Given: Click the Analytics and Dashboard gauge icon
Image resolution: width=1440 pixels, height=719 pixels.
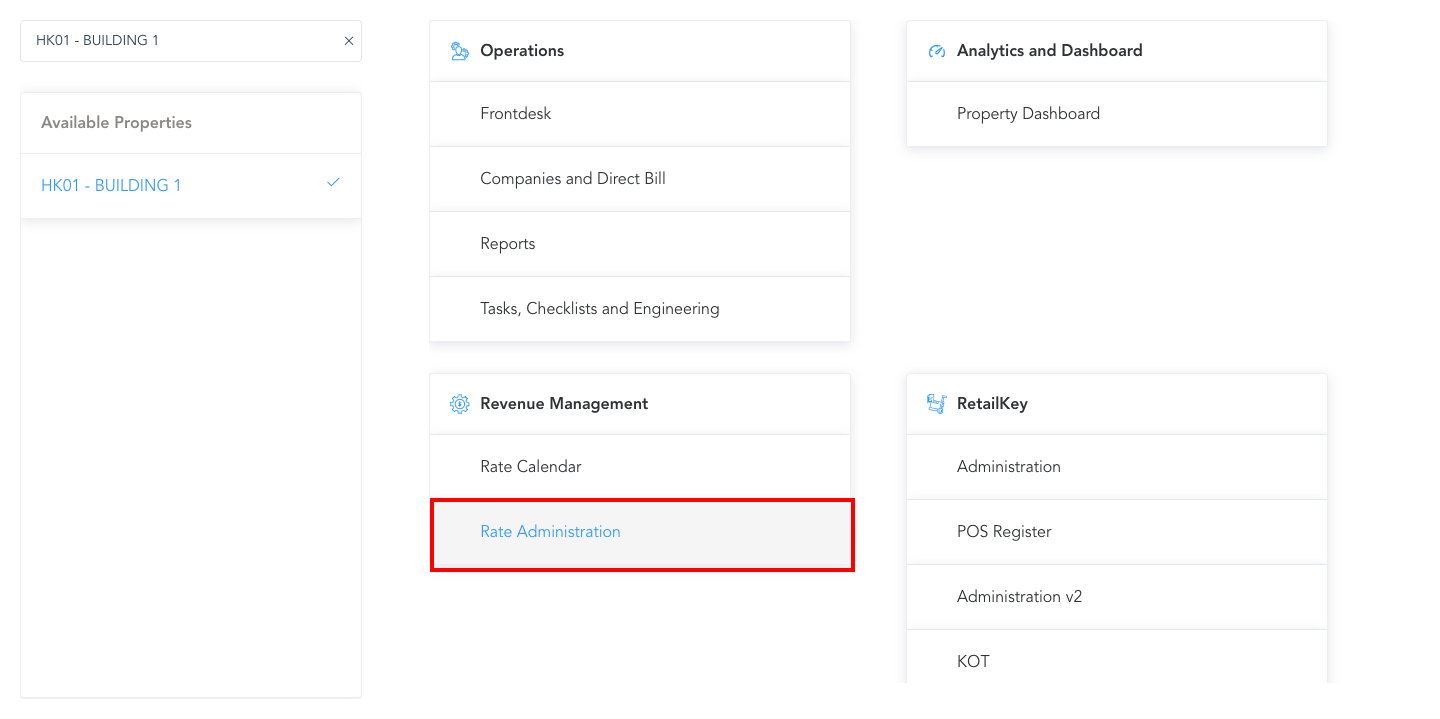Looking at the screenshot, I should point(936,50).
